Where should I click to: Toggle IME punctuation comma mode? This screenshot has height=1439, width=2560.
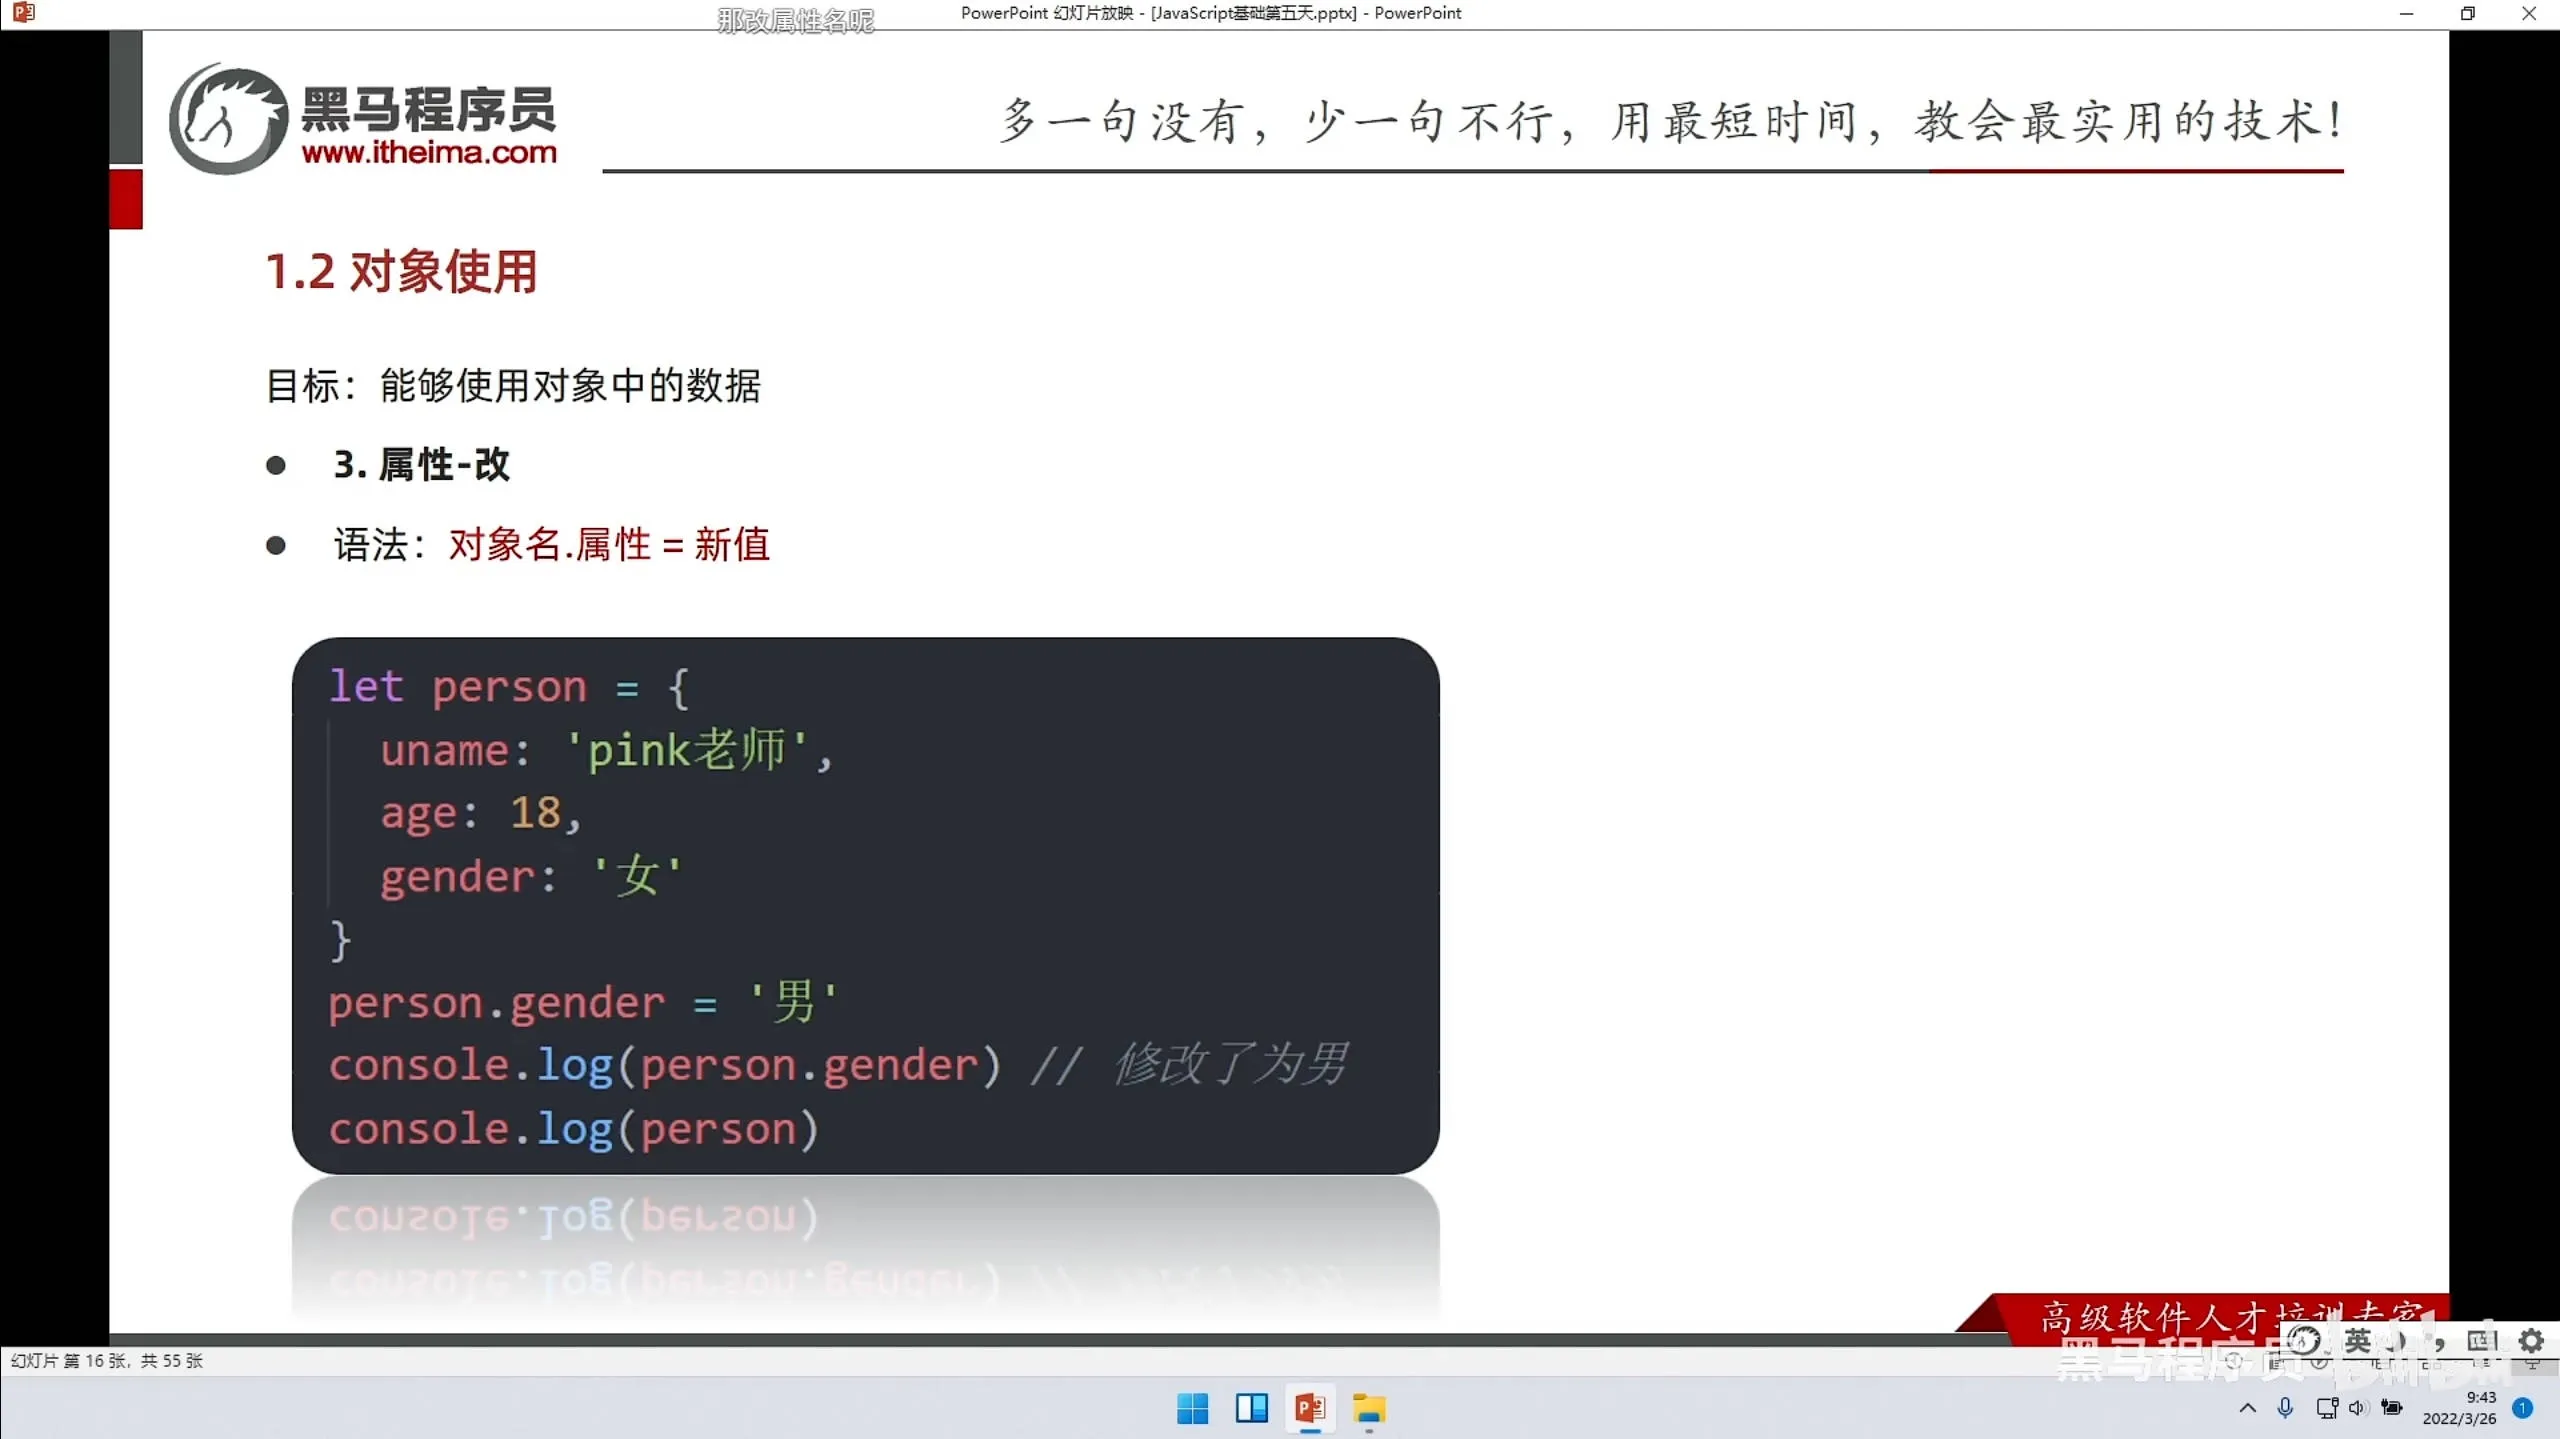(2439, 1343)
